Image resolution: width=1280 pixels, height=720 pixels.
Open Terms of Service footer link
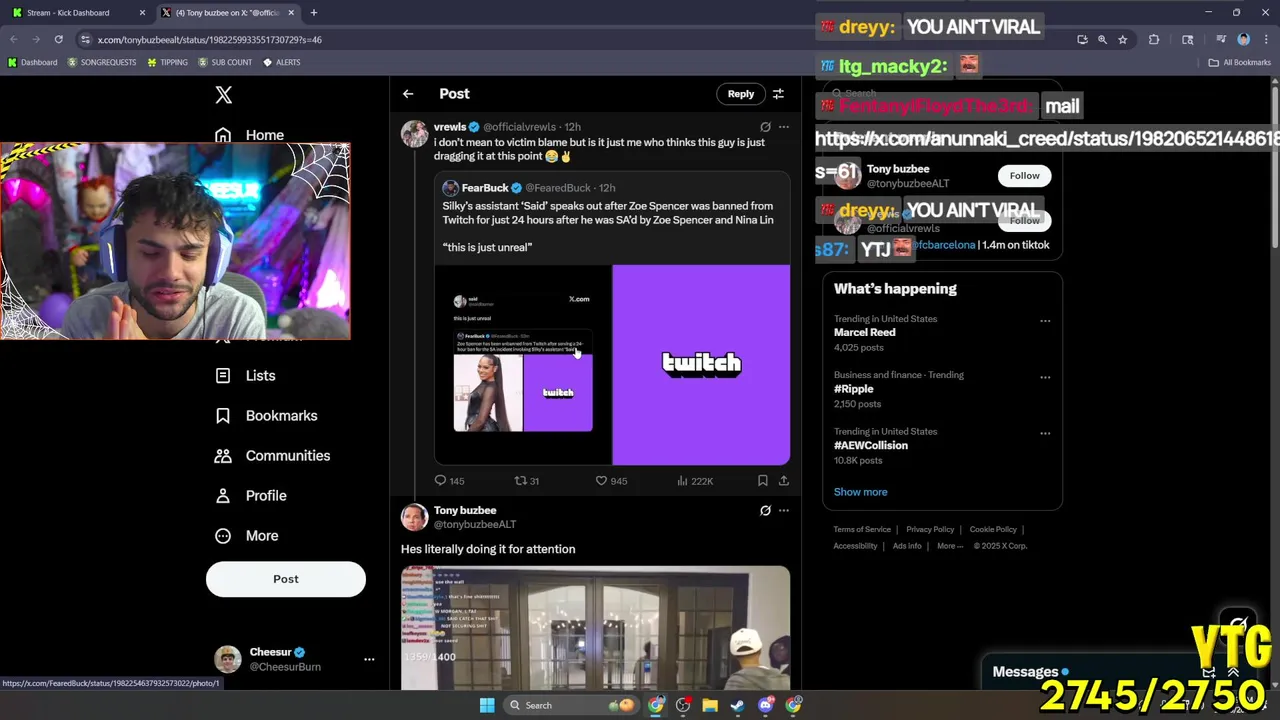point(862,530)
